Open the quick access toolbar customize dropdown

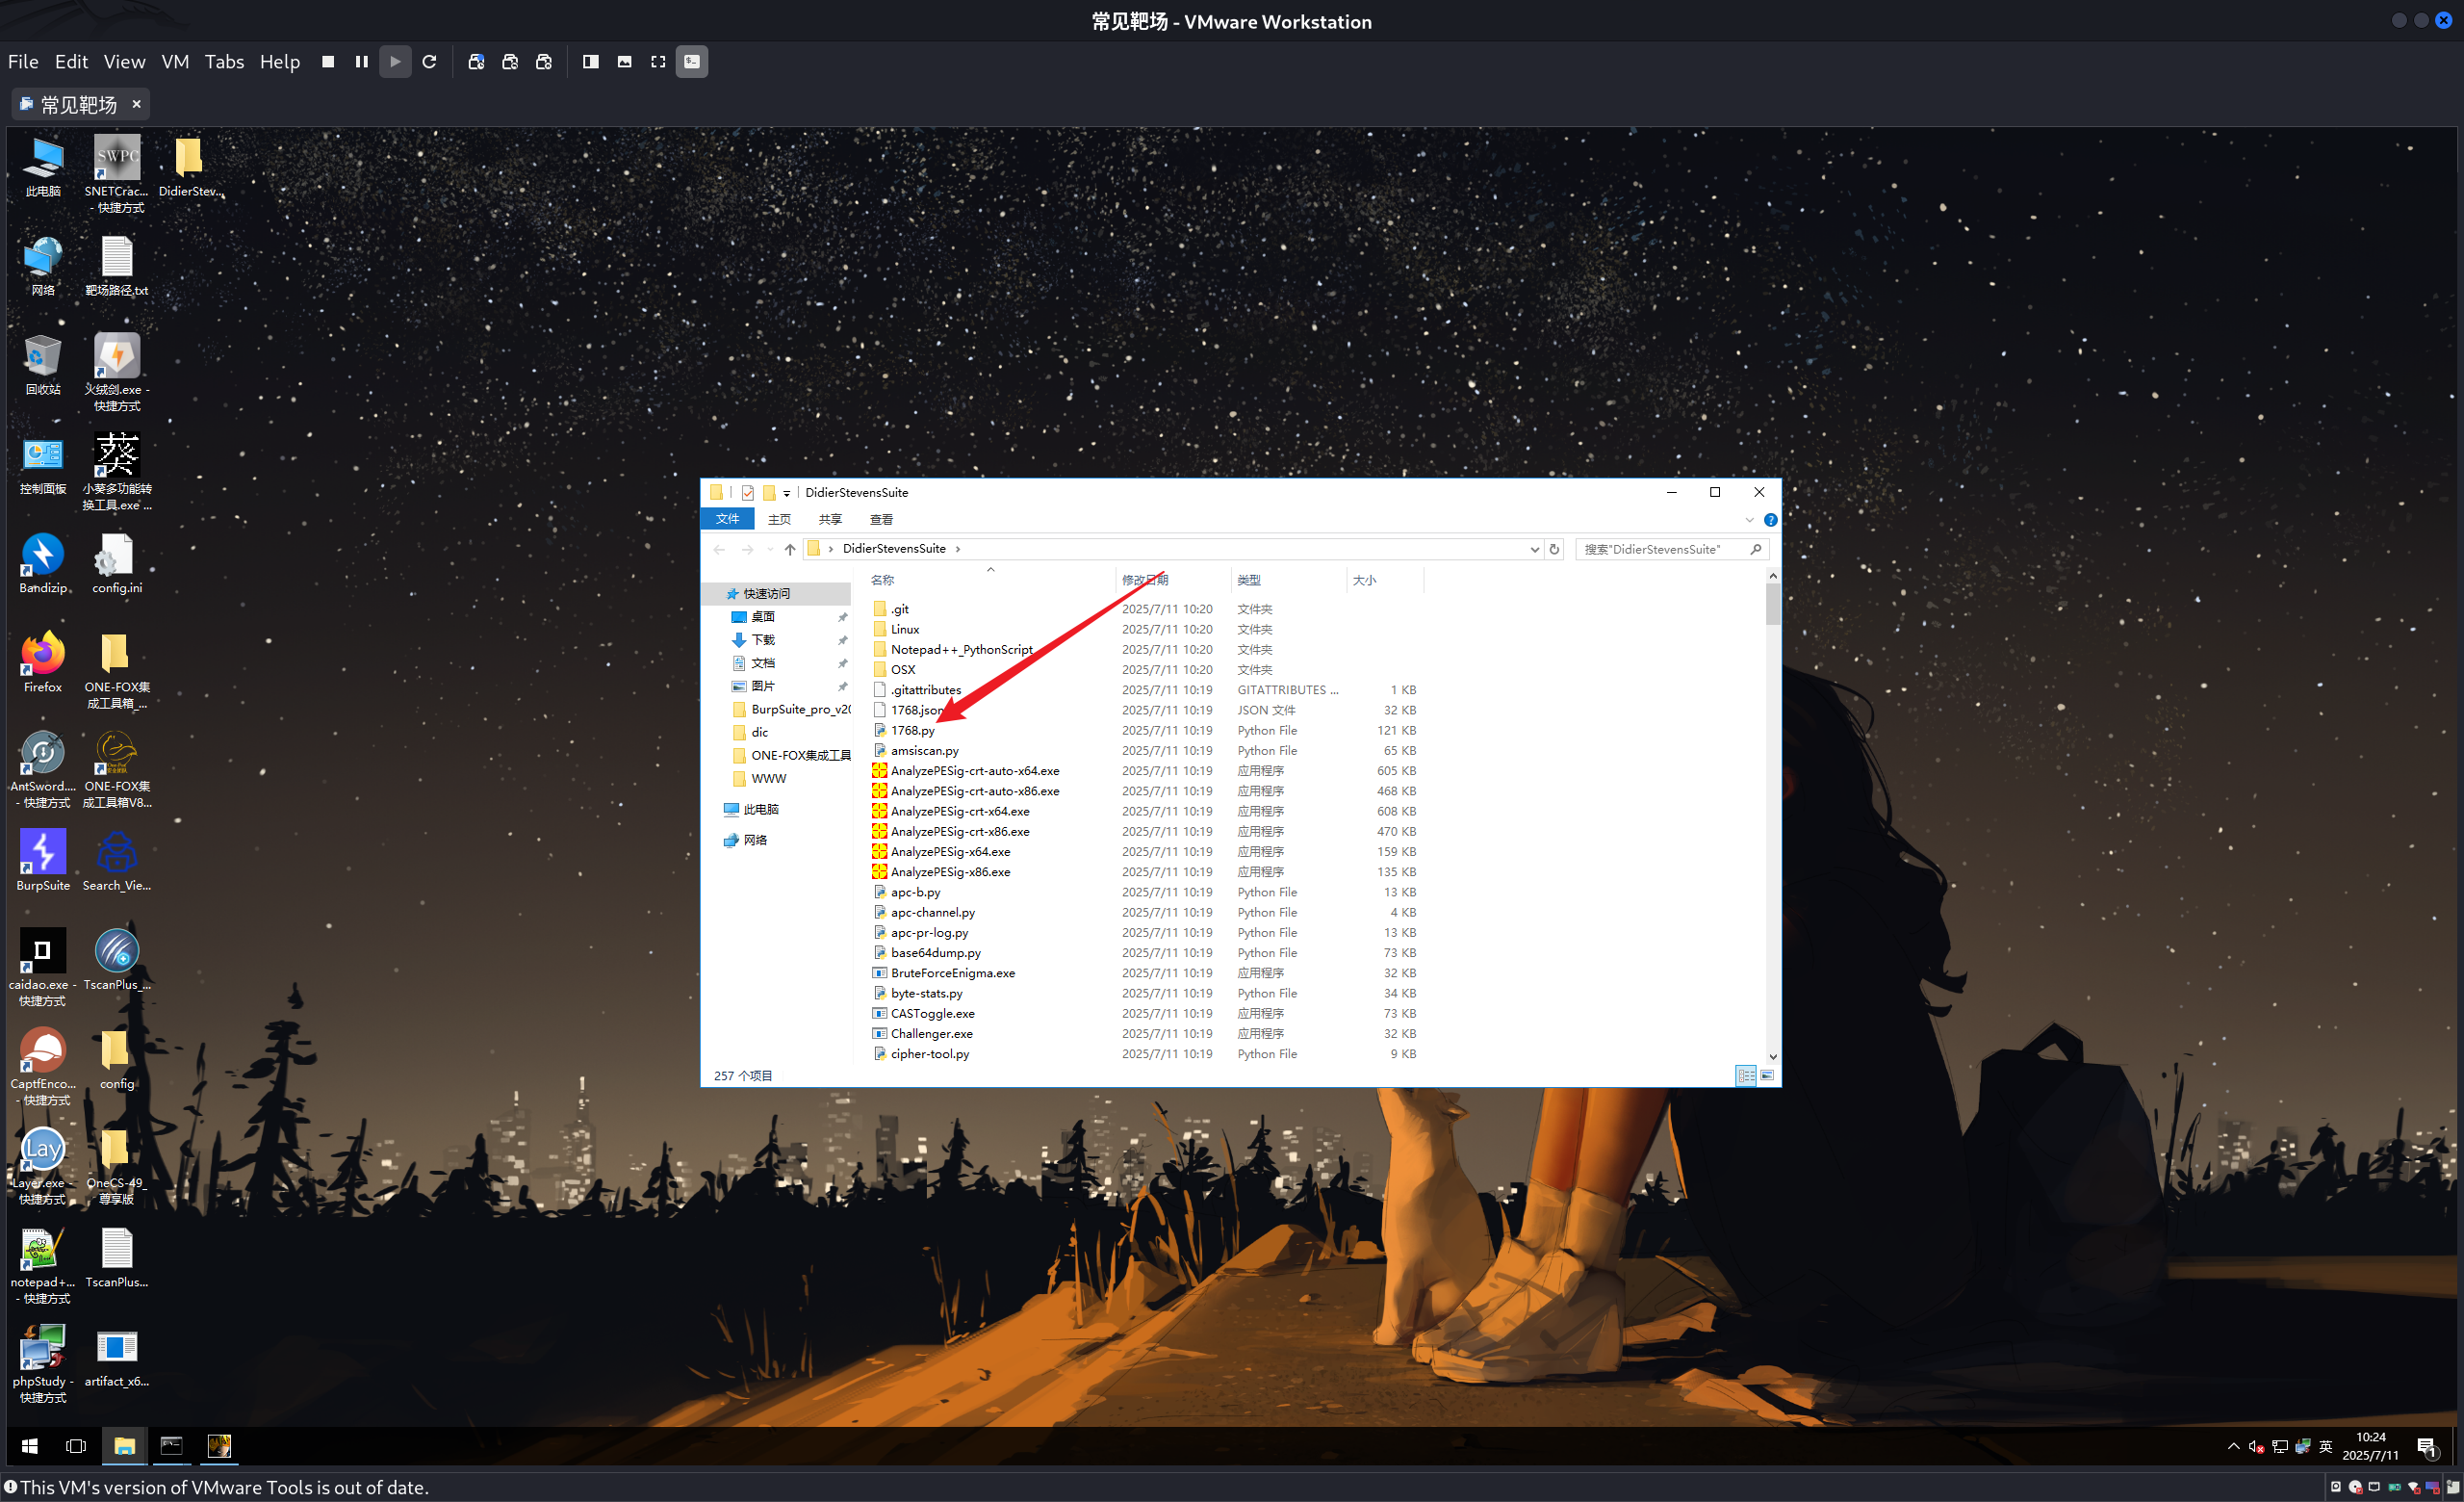[x=787, y=493]
